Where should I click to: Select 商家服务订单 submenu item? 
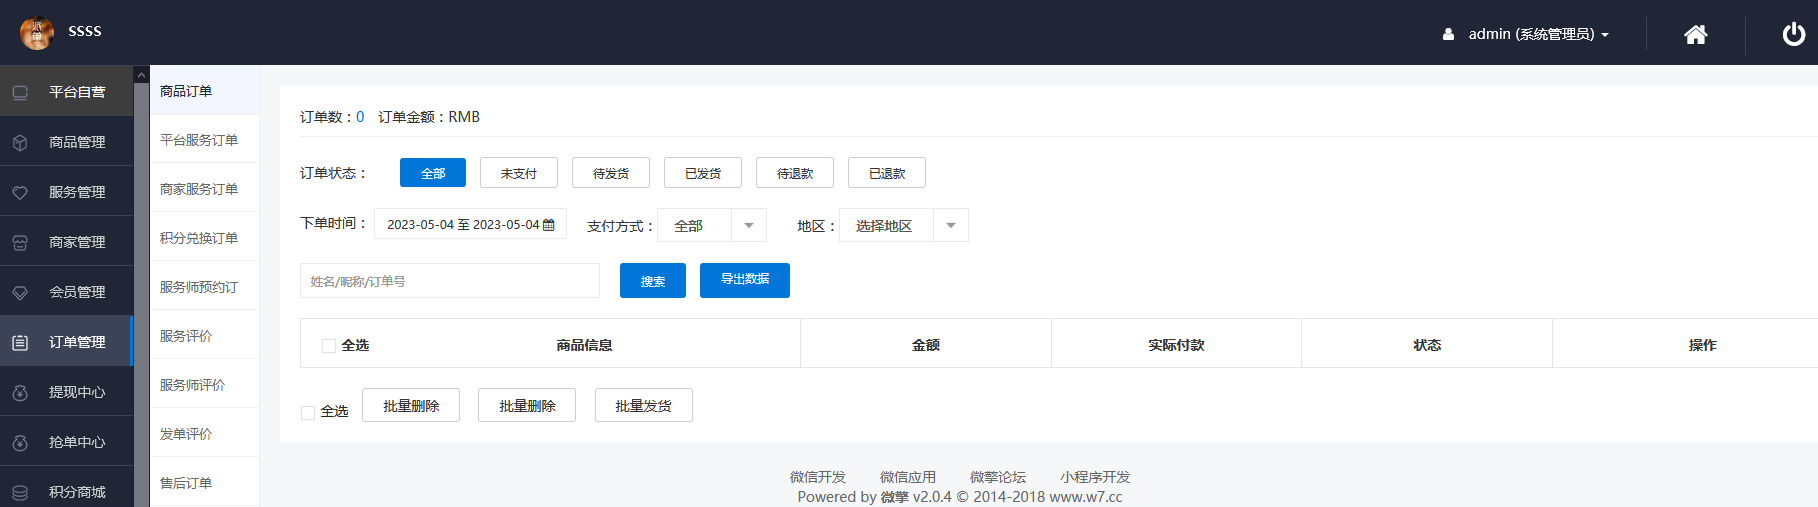[205, 188]
